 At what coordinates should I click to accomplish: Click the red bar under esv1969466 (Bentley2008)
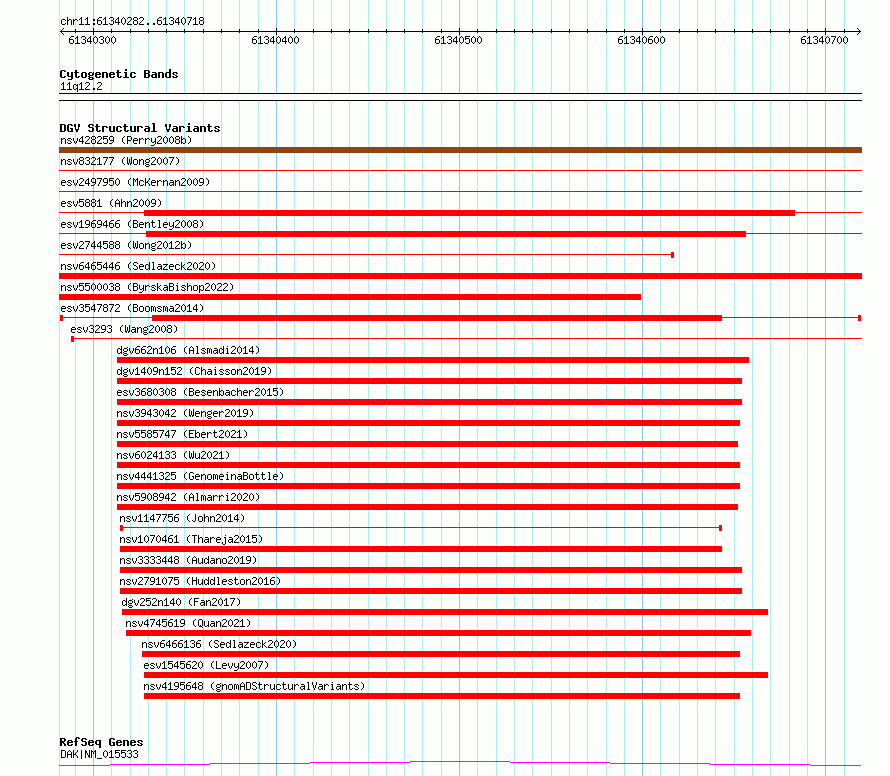[x=446, y=234]
